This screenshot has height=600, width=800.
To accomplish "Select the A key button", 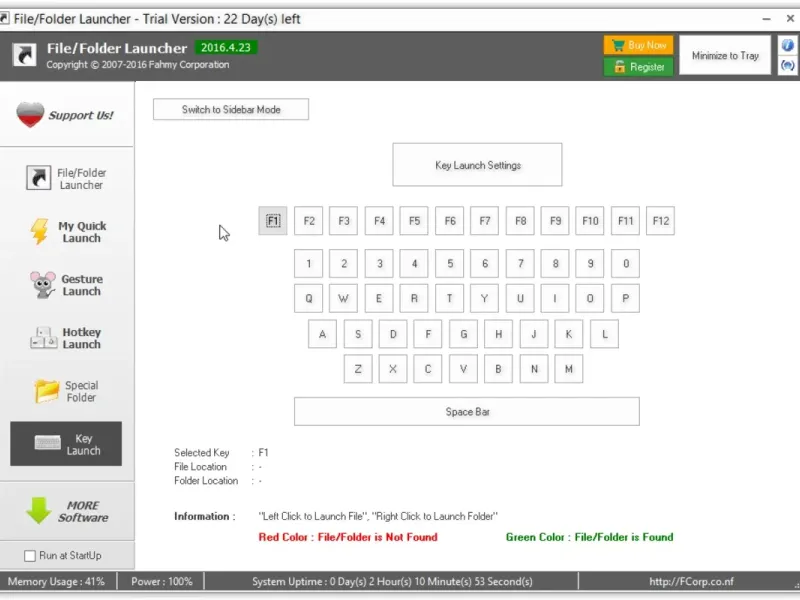I will tap(322, 334).
